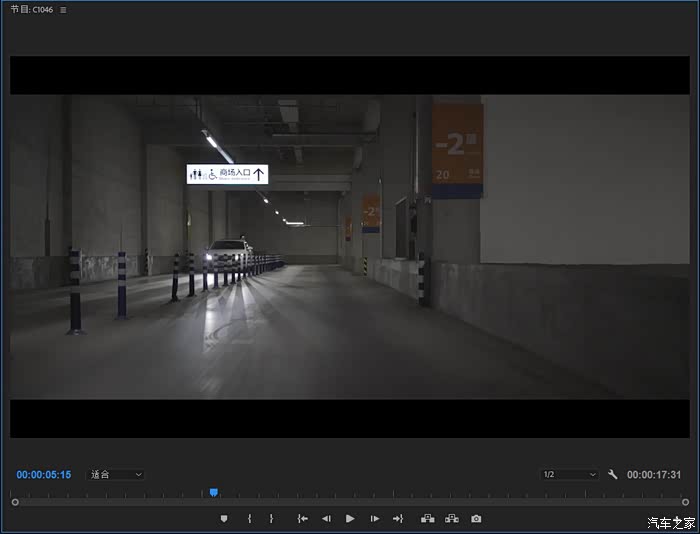Screen dimensions: 700x534
Task: Step forward one frame
Action: tap(374, 519)
